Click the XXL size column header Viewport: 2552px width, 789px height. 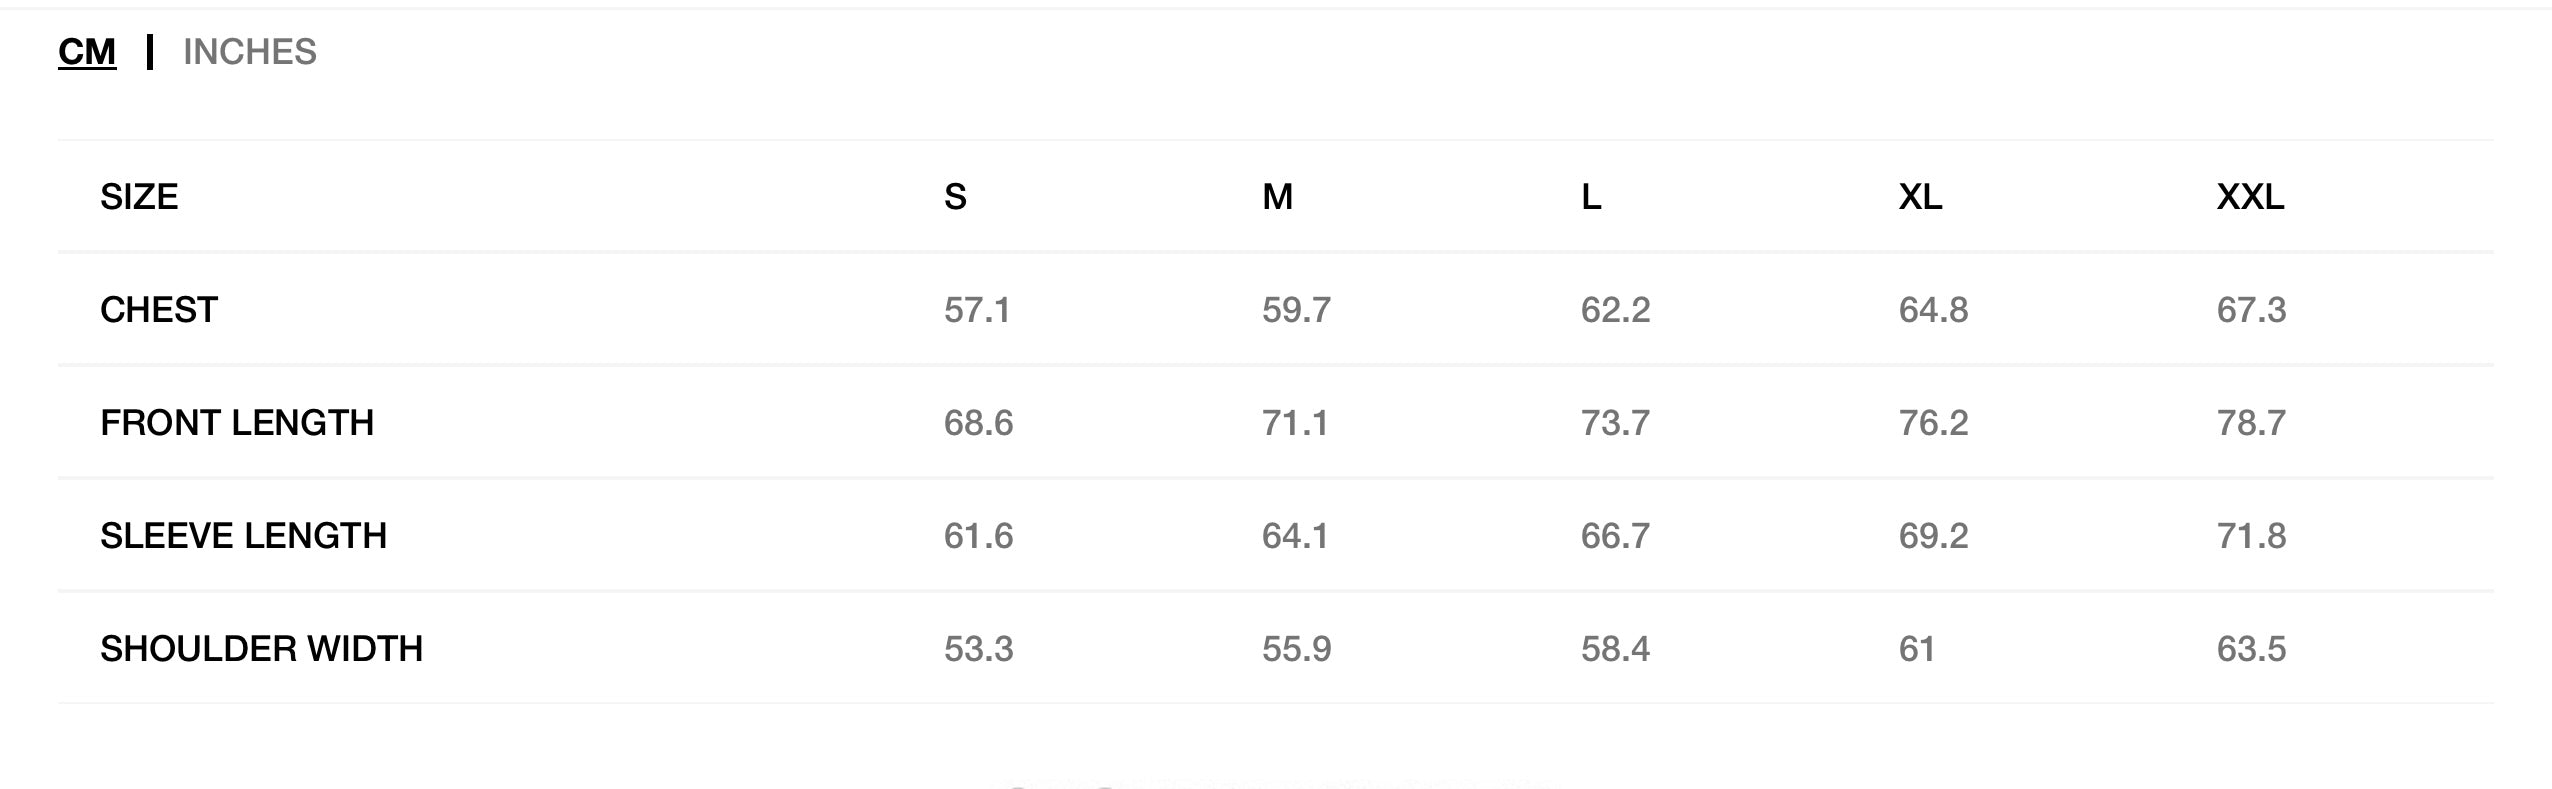pyautogui.click(x=2250, y=197)
